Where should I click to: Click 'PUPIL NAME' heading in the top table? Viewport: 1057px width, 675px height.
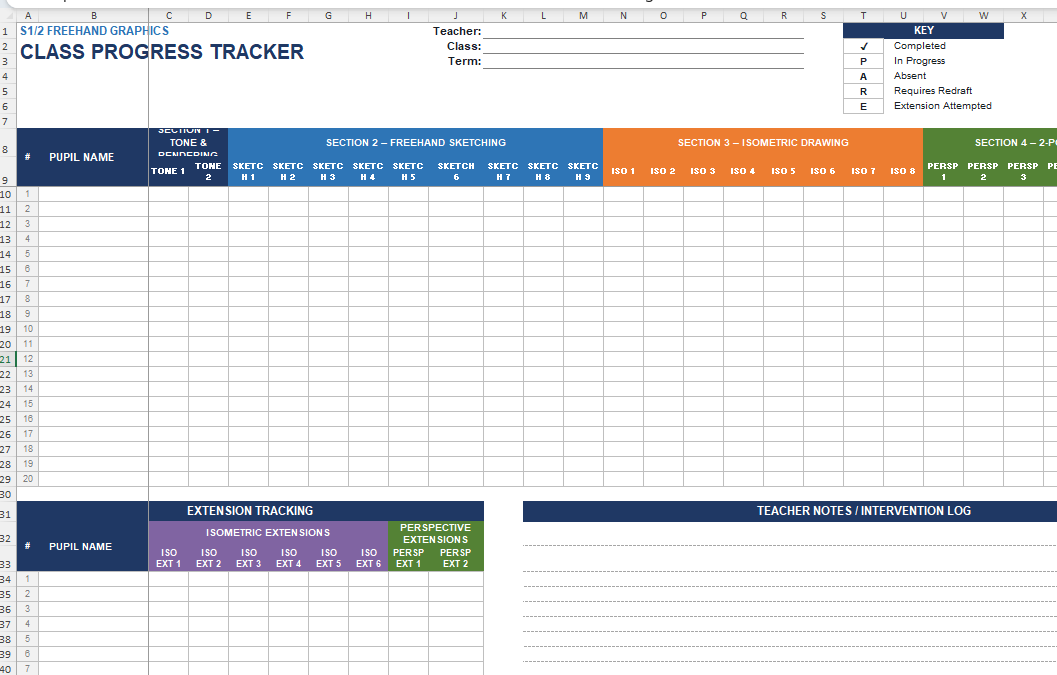click(82, 157)
